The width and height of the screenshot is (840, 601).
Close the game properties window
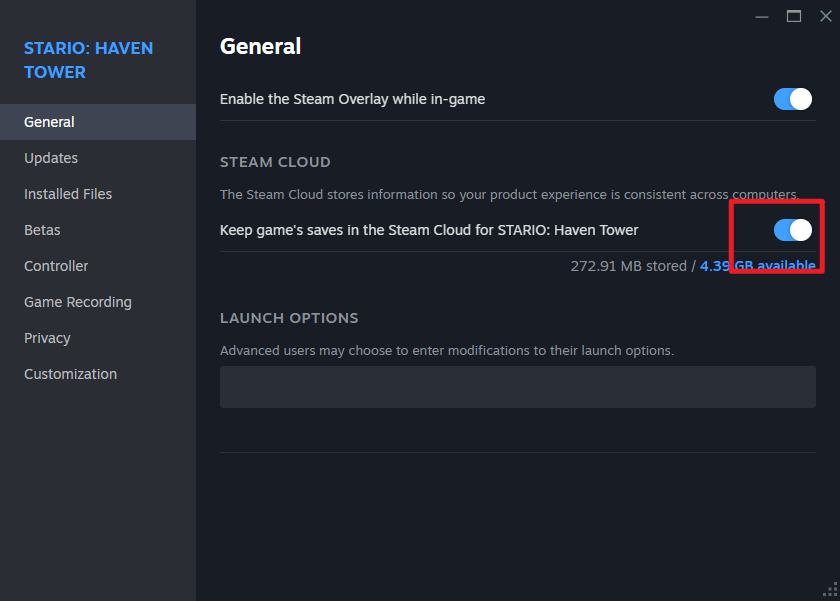[825, 16]
